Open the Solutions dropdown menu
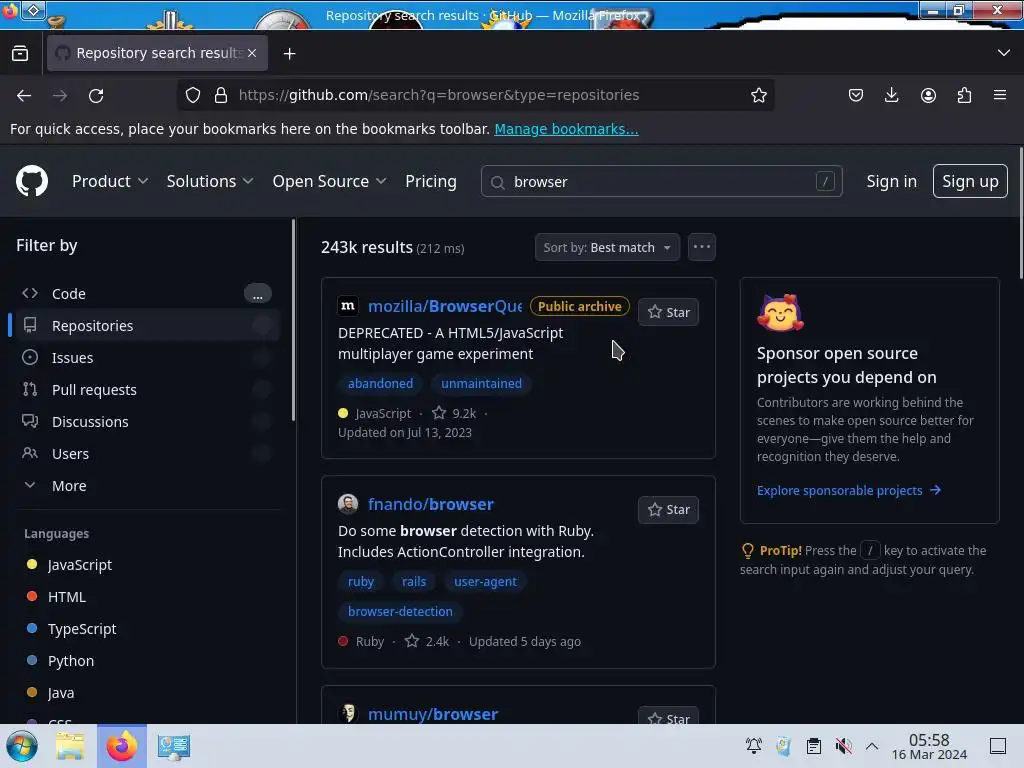Screen dimensions: 1024x768 pos(210,181)
